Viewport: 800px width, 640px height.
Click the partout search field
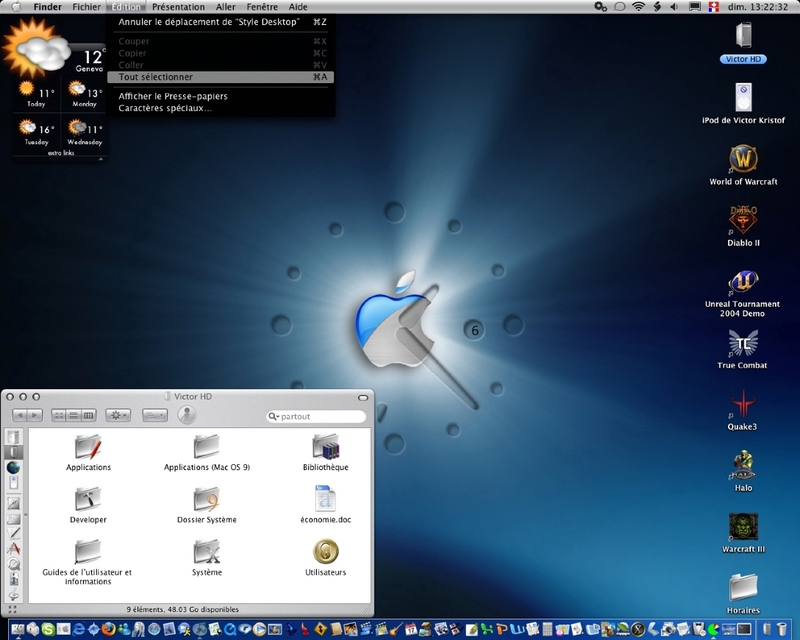(x=316, y=416)
